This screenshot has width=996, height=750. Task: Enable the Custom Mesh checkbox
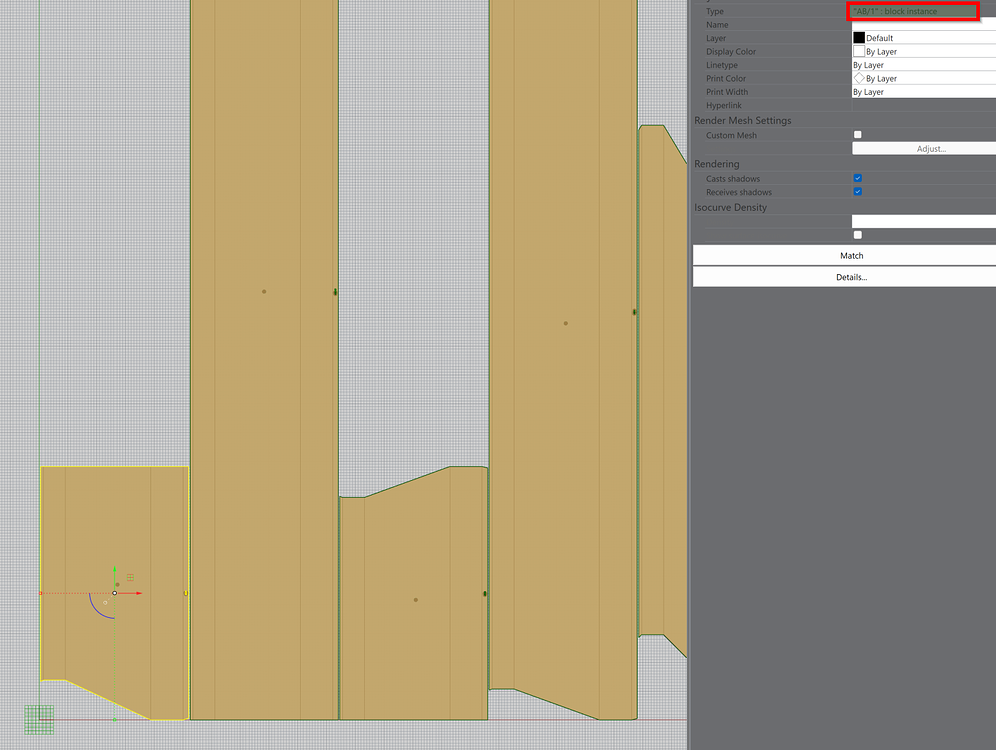point(858,135)
